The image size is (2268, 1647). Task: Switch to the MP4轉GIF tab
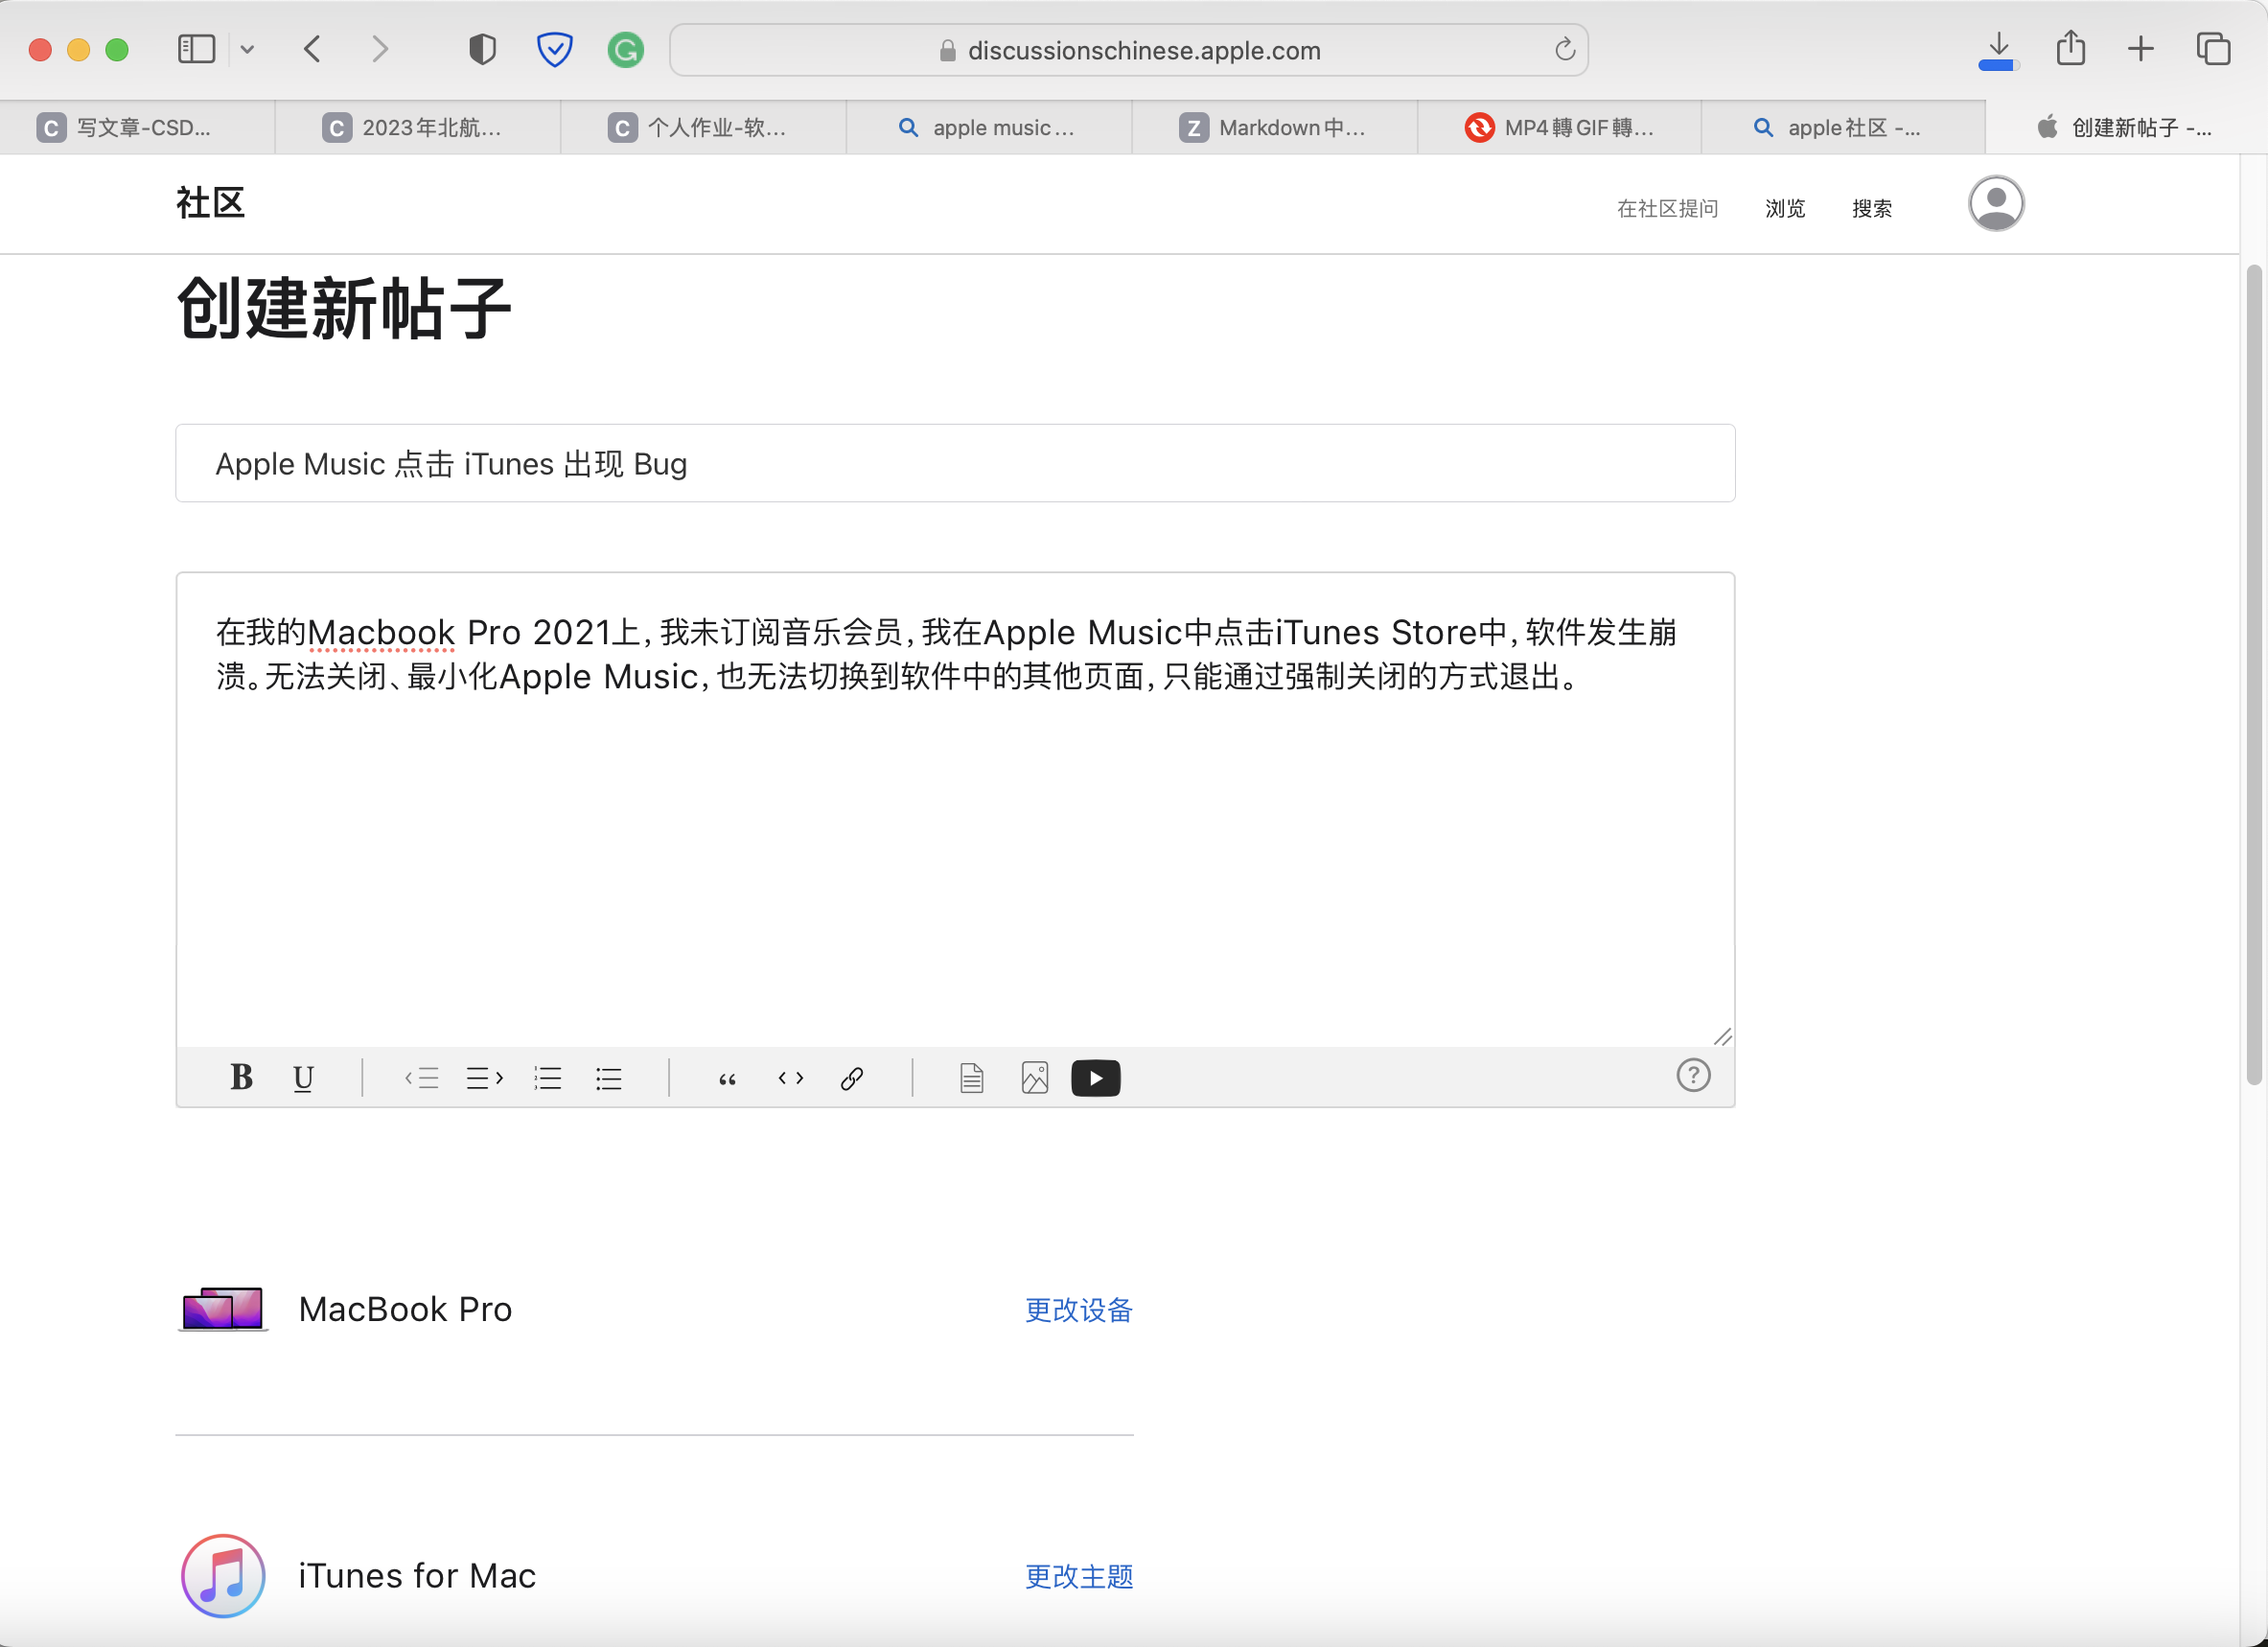tap(1560, 127)
